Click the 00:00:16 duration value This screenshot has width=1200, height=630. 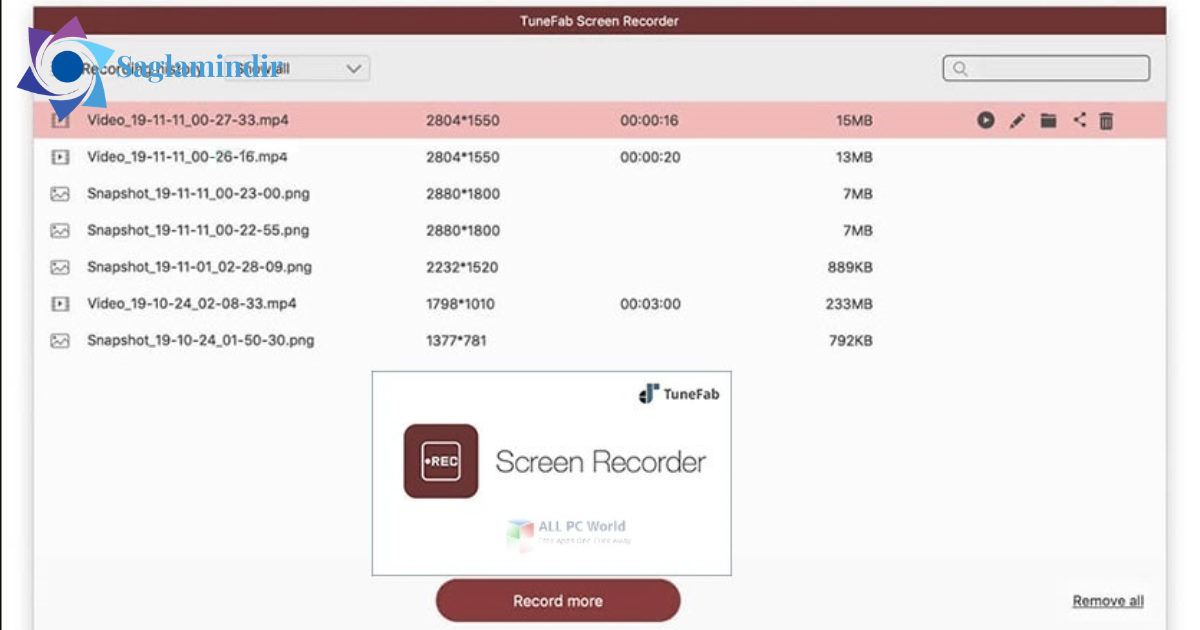[649, 121]
